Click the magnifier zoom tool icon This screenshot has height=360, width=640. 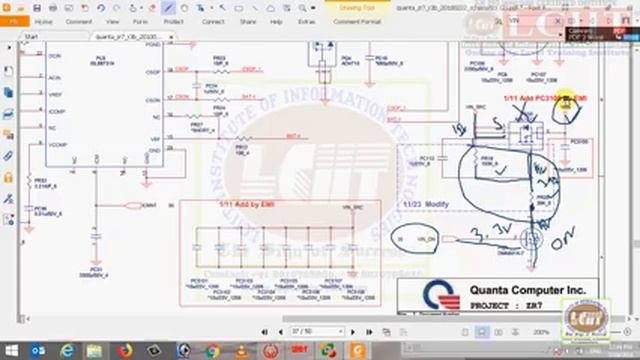pos(302,8)
